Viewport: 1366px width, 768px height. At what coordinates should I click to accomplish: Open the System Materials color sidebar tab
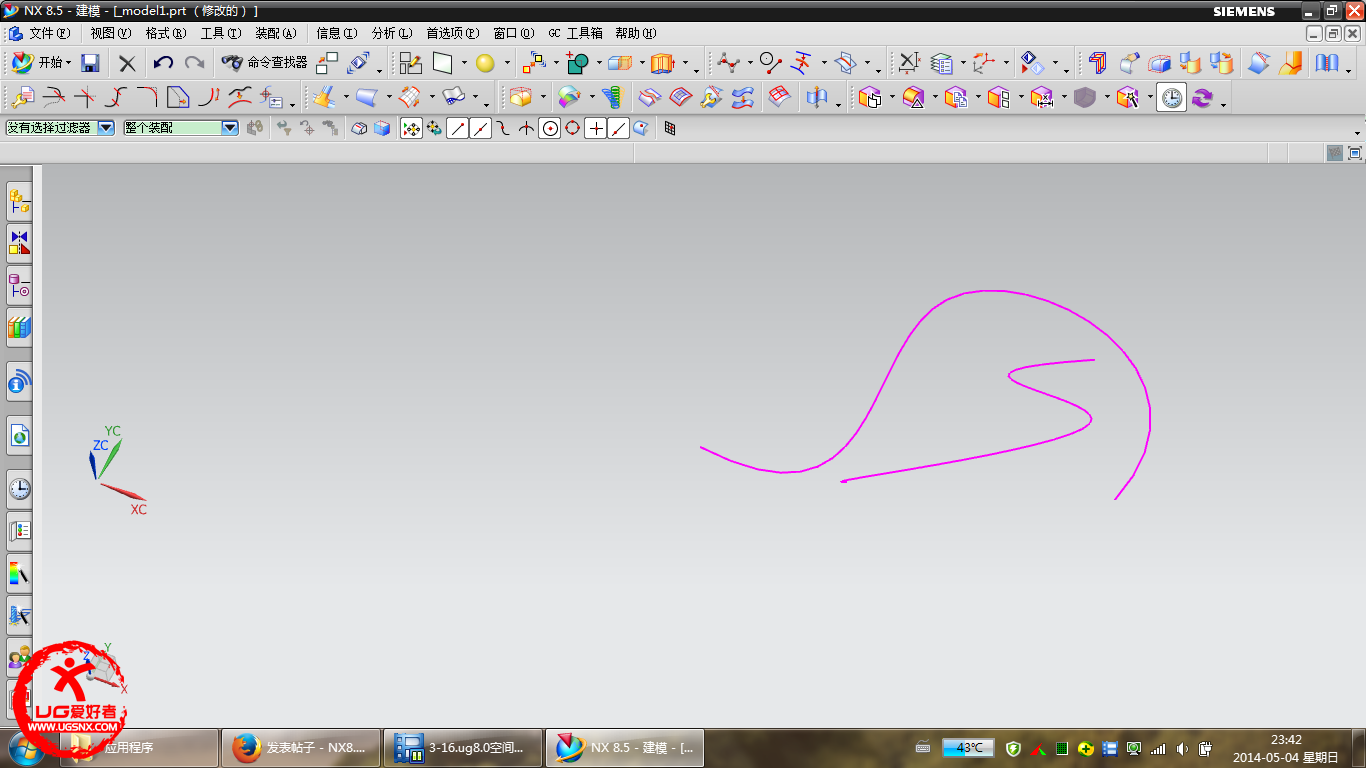click(x=19, y=574)
